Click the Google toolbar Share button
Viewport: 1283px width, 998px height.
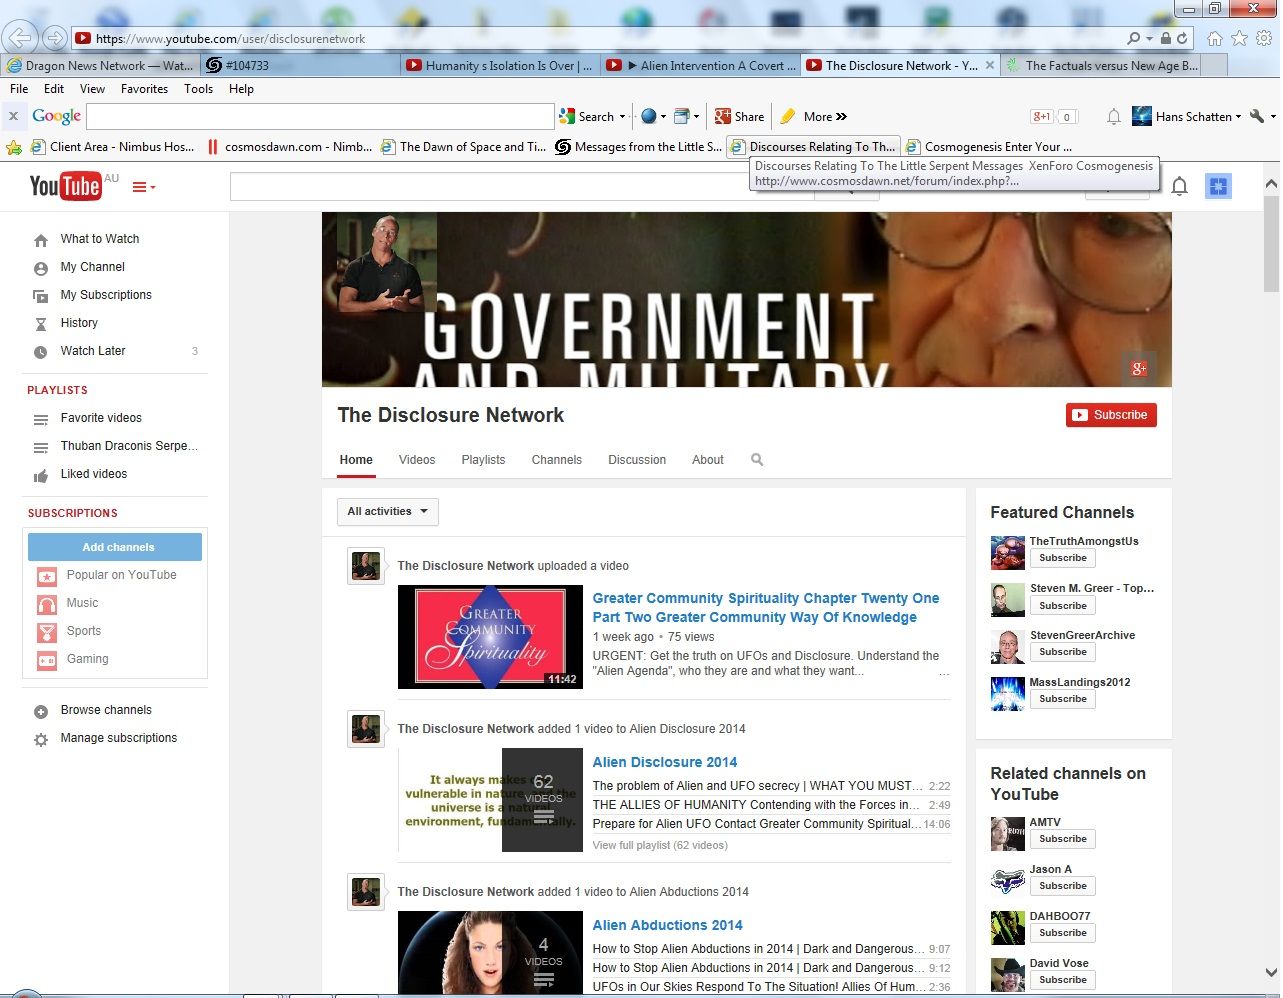pos(740,117)
